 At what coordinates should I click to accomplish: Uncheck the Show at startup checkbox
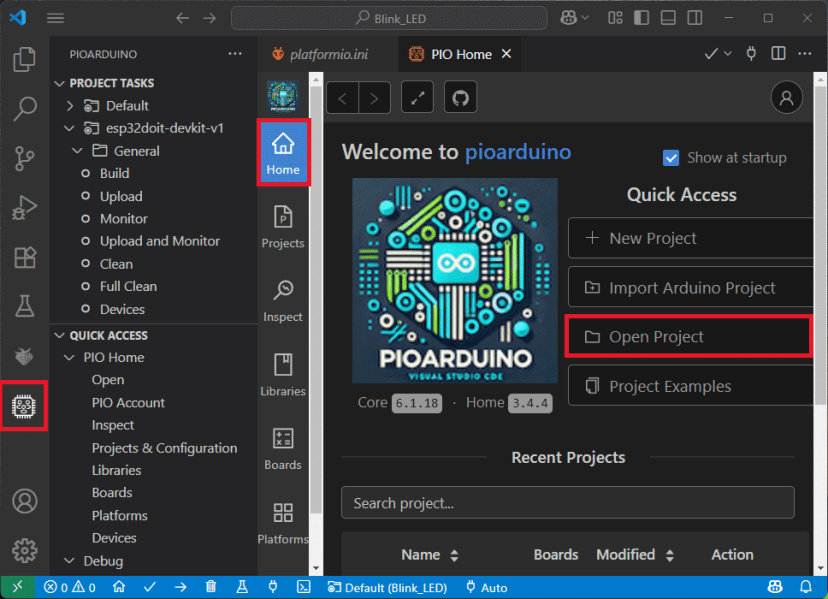pos(670,157)
